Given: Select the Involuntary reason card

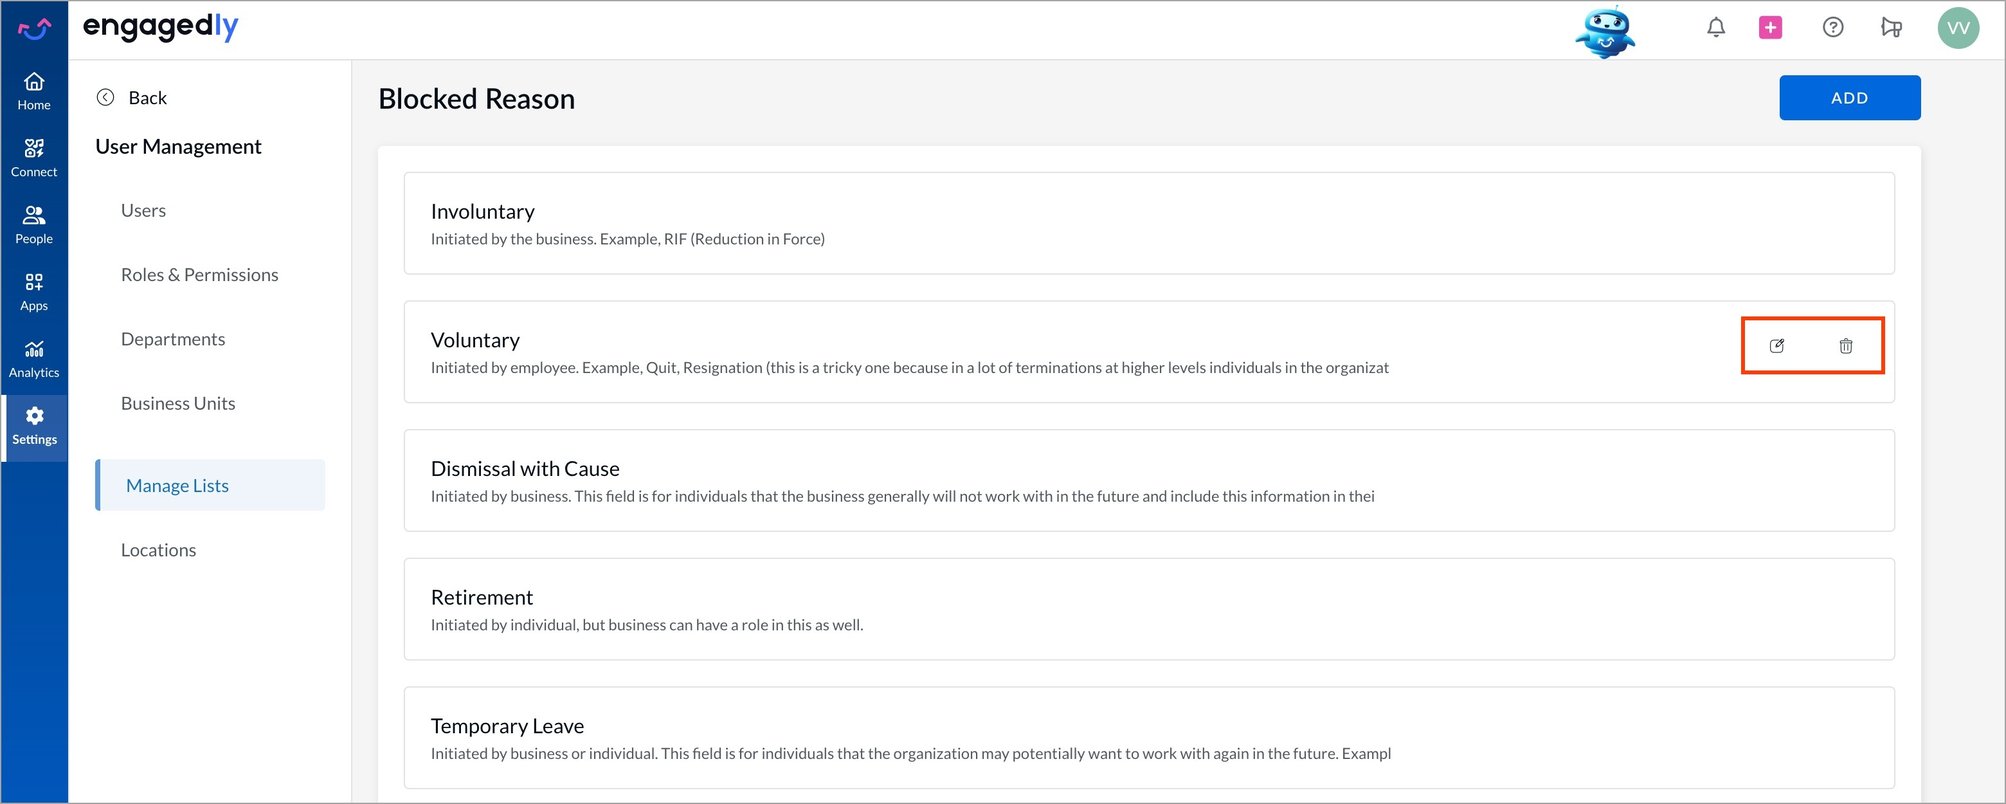Looking at the screenshot, I should [1149, 223].
